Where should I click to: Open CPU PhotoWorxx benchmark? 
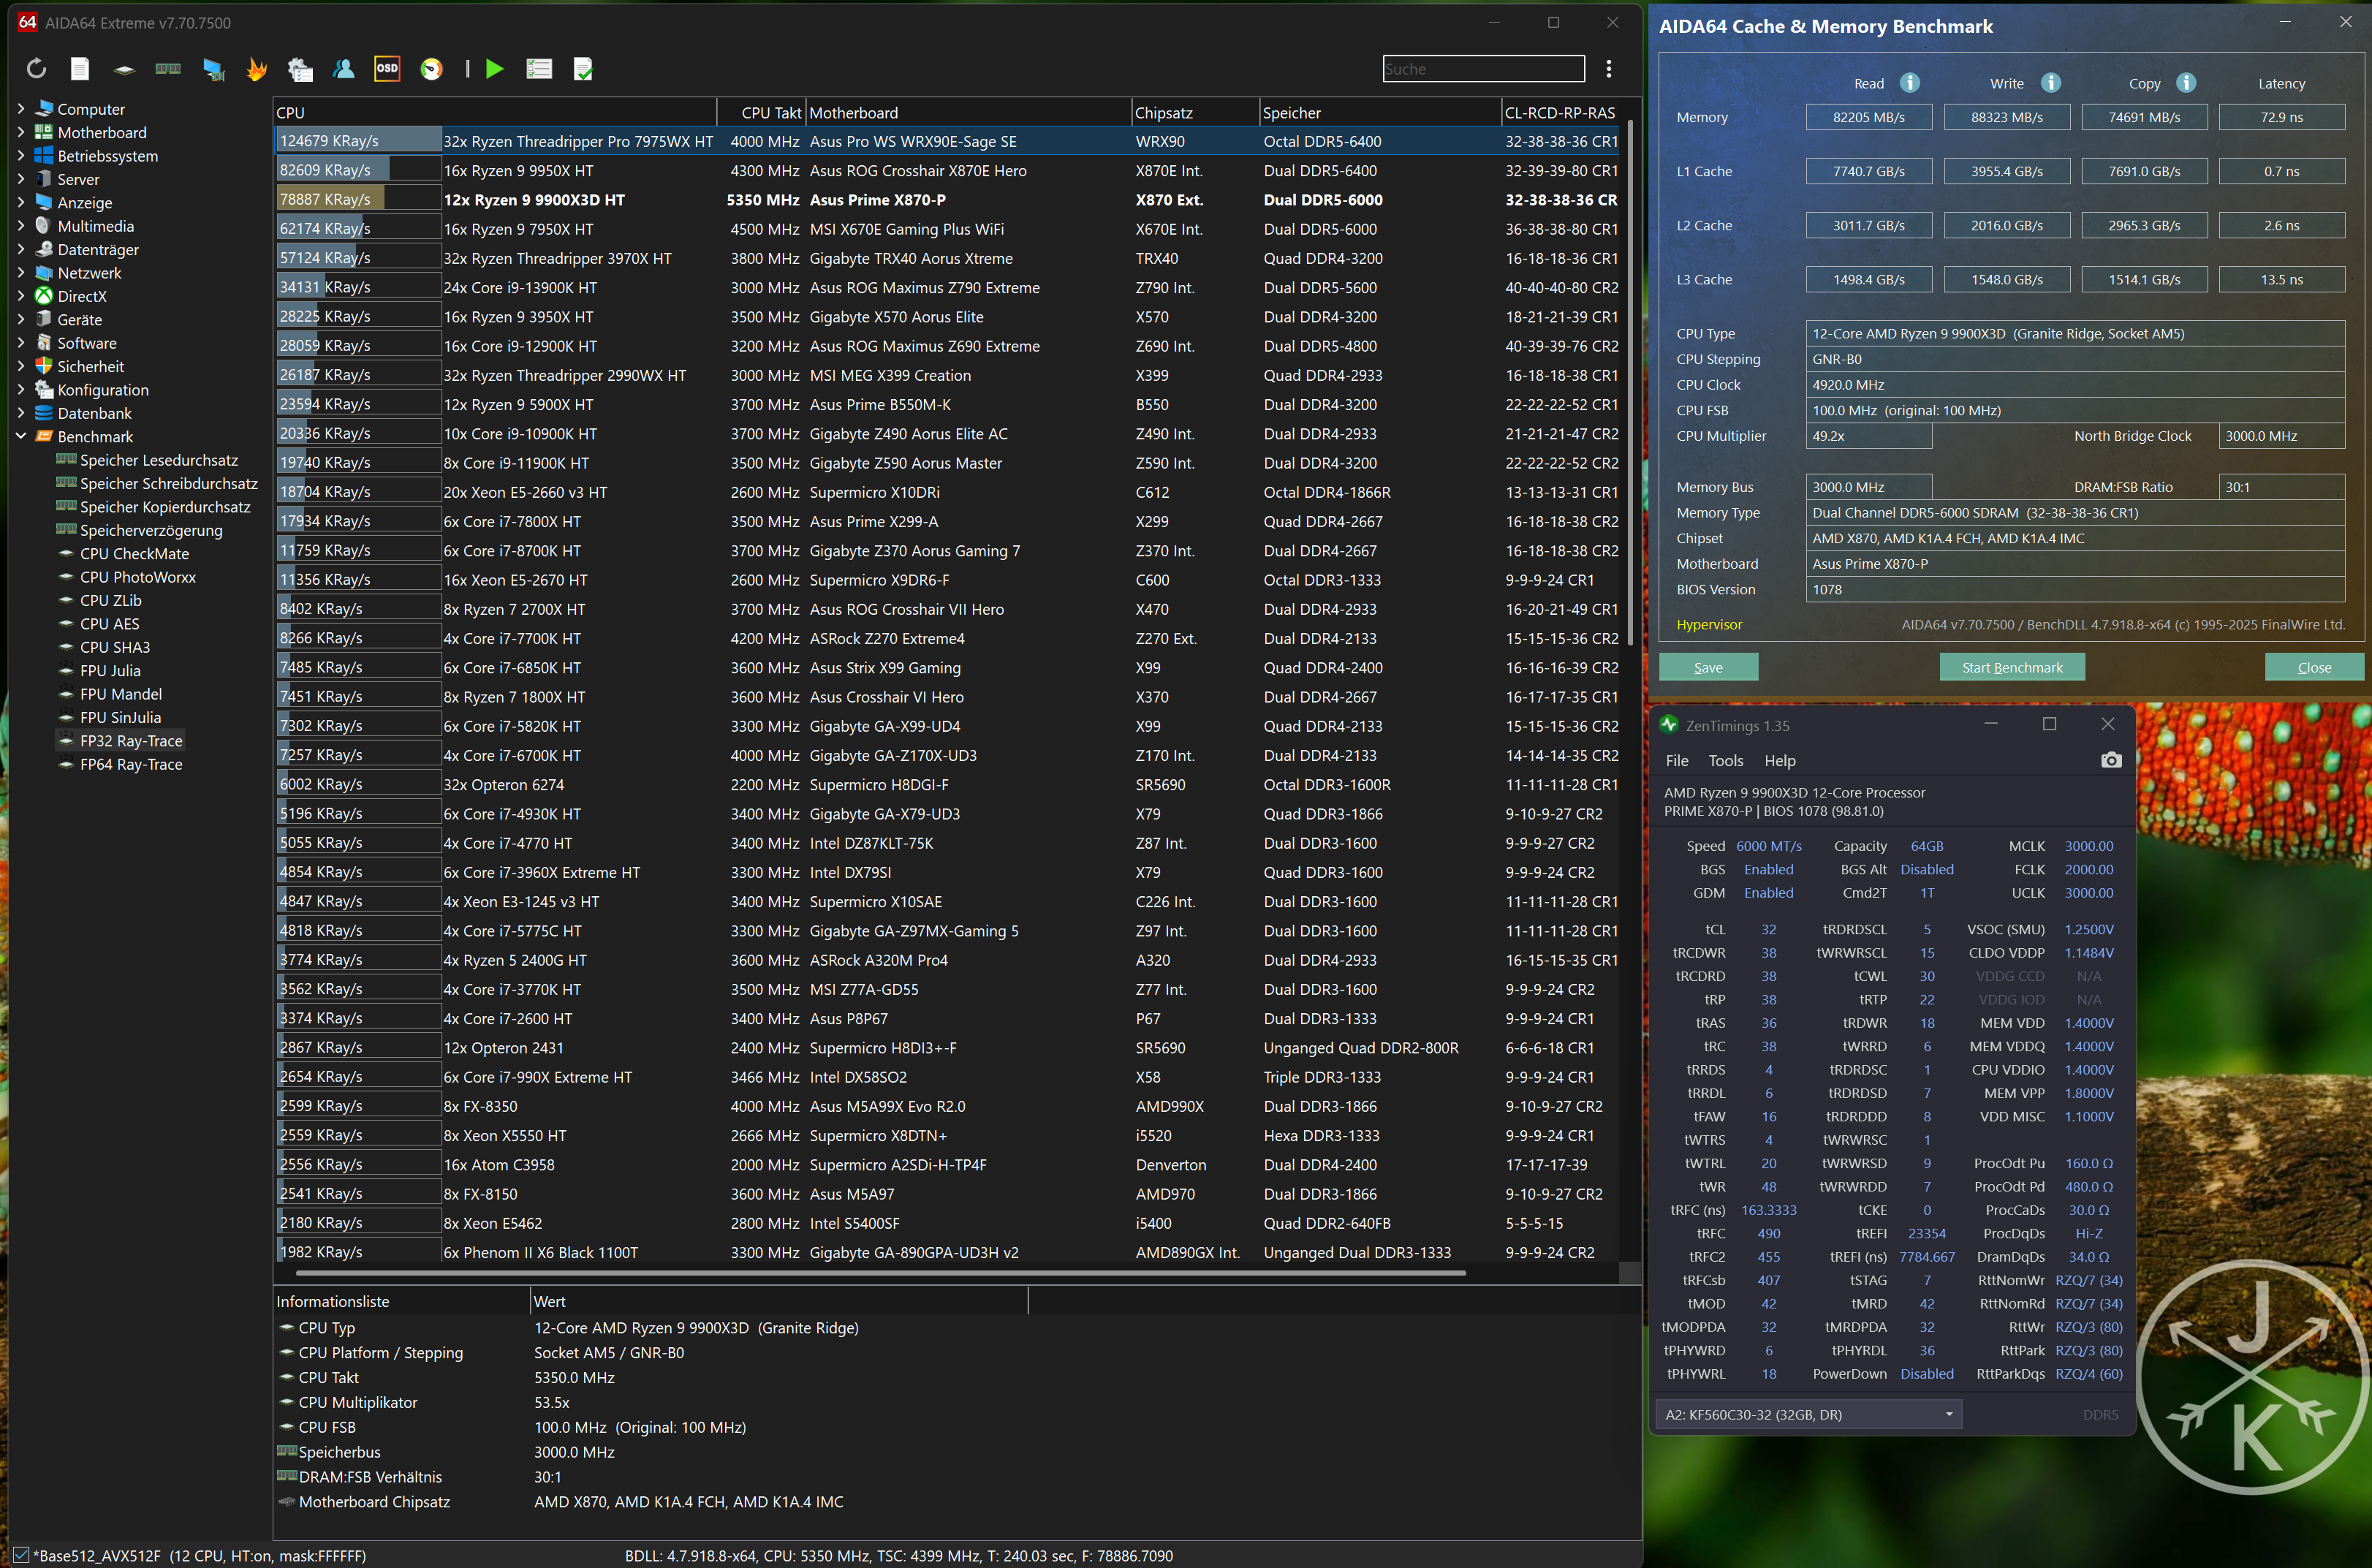tap(138, 577)
